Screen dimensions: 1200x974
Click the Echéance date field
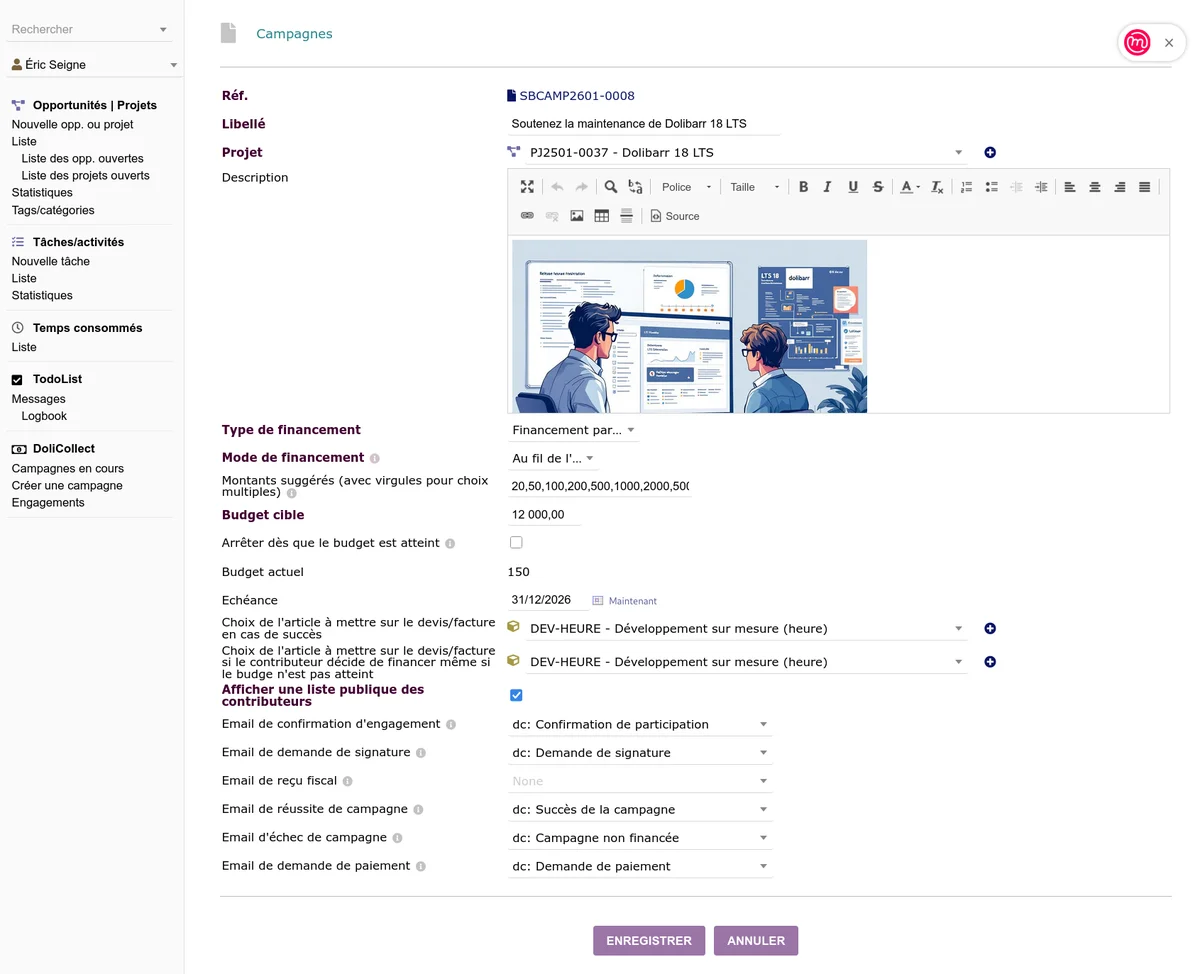(546, 600)
